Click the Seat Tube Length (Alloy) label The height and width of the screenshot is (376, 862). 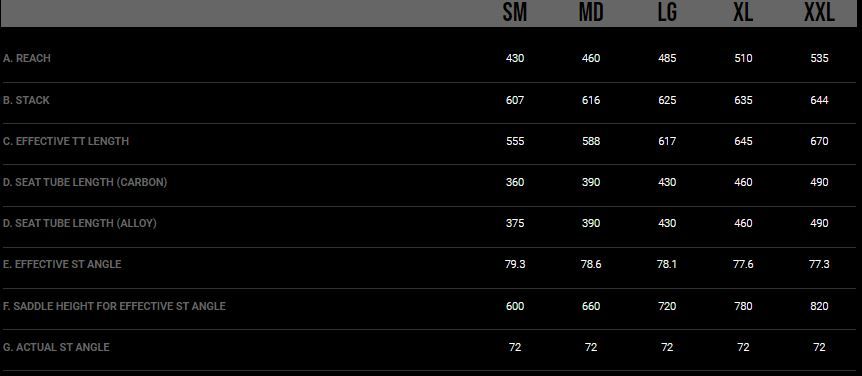click(80, 223)
